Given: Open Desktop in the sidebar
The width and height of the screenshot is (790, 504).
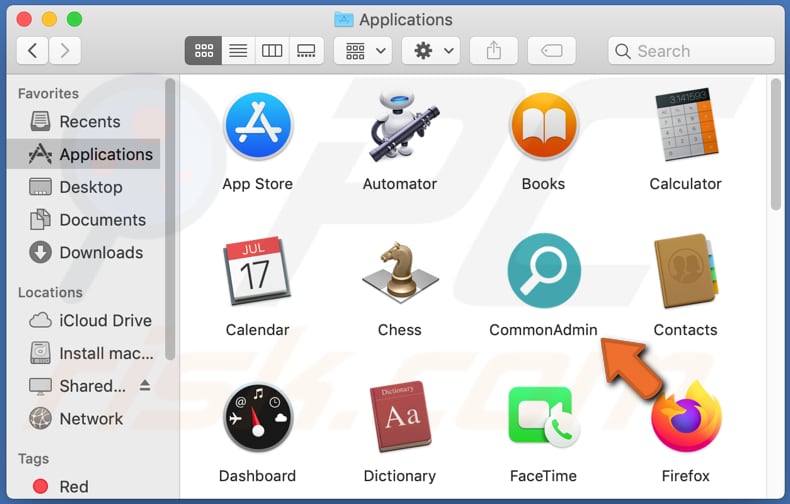Looking at the screenshot, I should (x=84, y=187).
